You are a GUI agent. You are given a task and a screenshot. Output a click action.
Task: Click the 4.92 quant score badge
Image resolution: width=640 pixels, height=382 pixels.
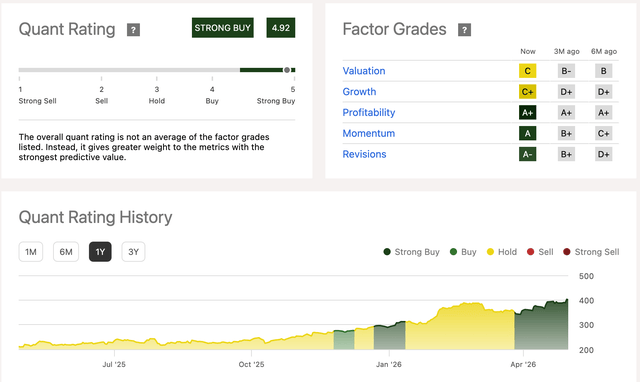[x=281, y=28]
